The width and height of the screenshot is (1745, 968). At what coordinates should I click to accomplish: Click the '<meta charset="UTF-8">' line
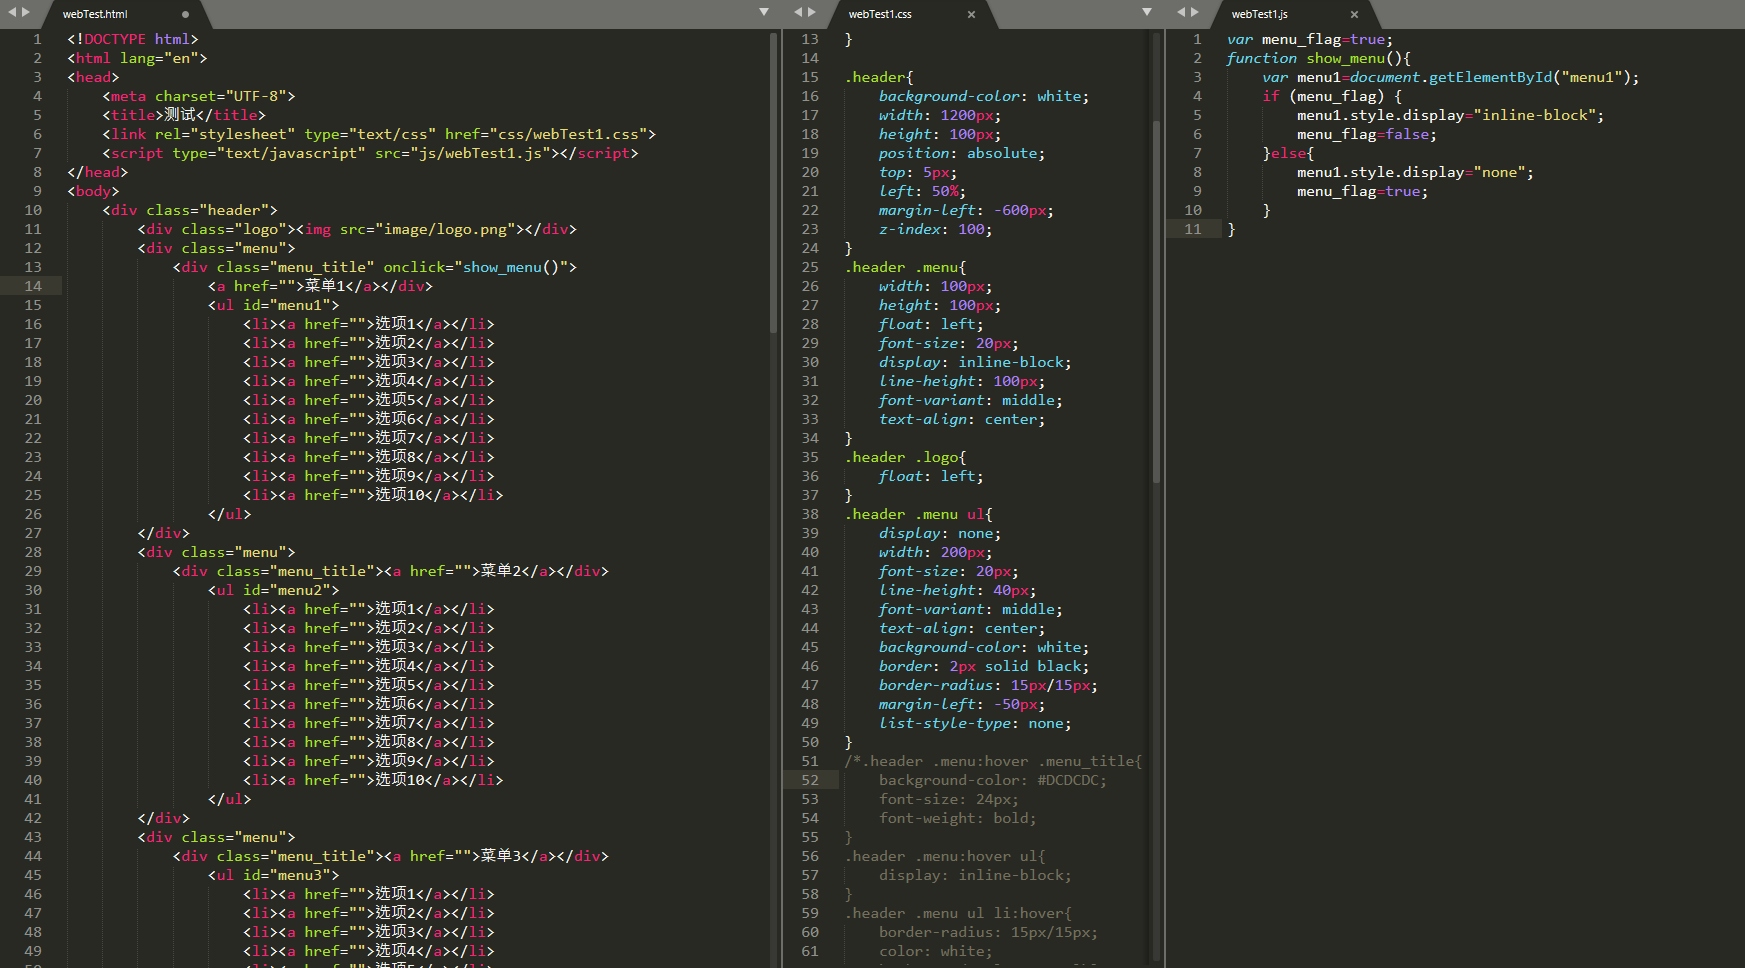(x=199, y=96)
